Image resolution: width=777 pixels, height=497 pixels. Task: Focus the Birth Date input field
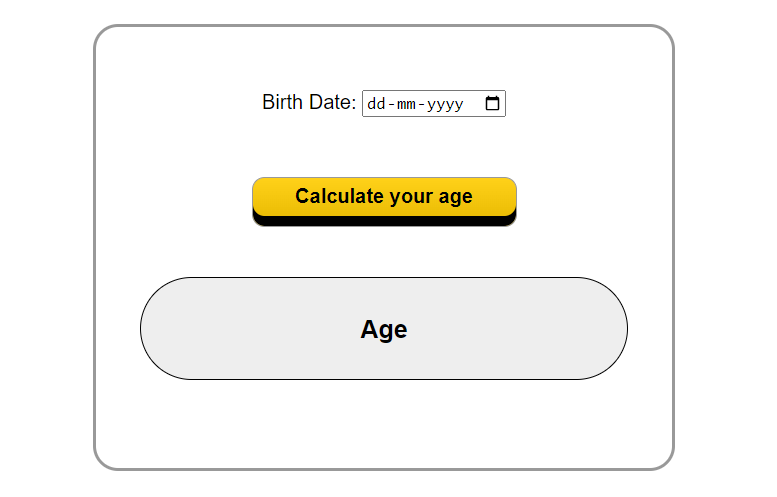(x=434, y=104)
